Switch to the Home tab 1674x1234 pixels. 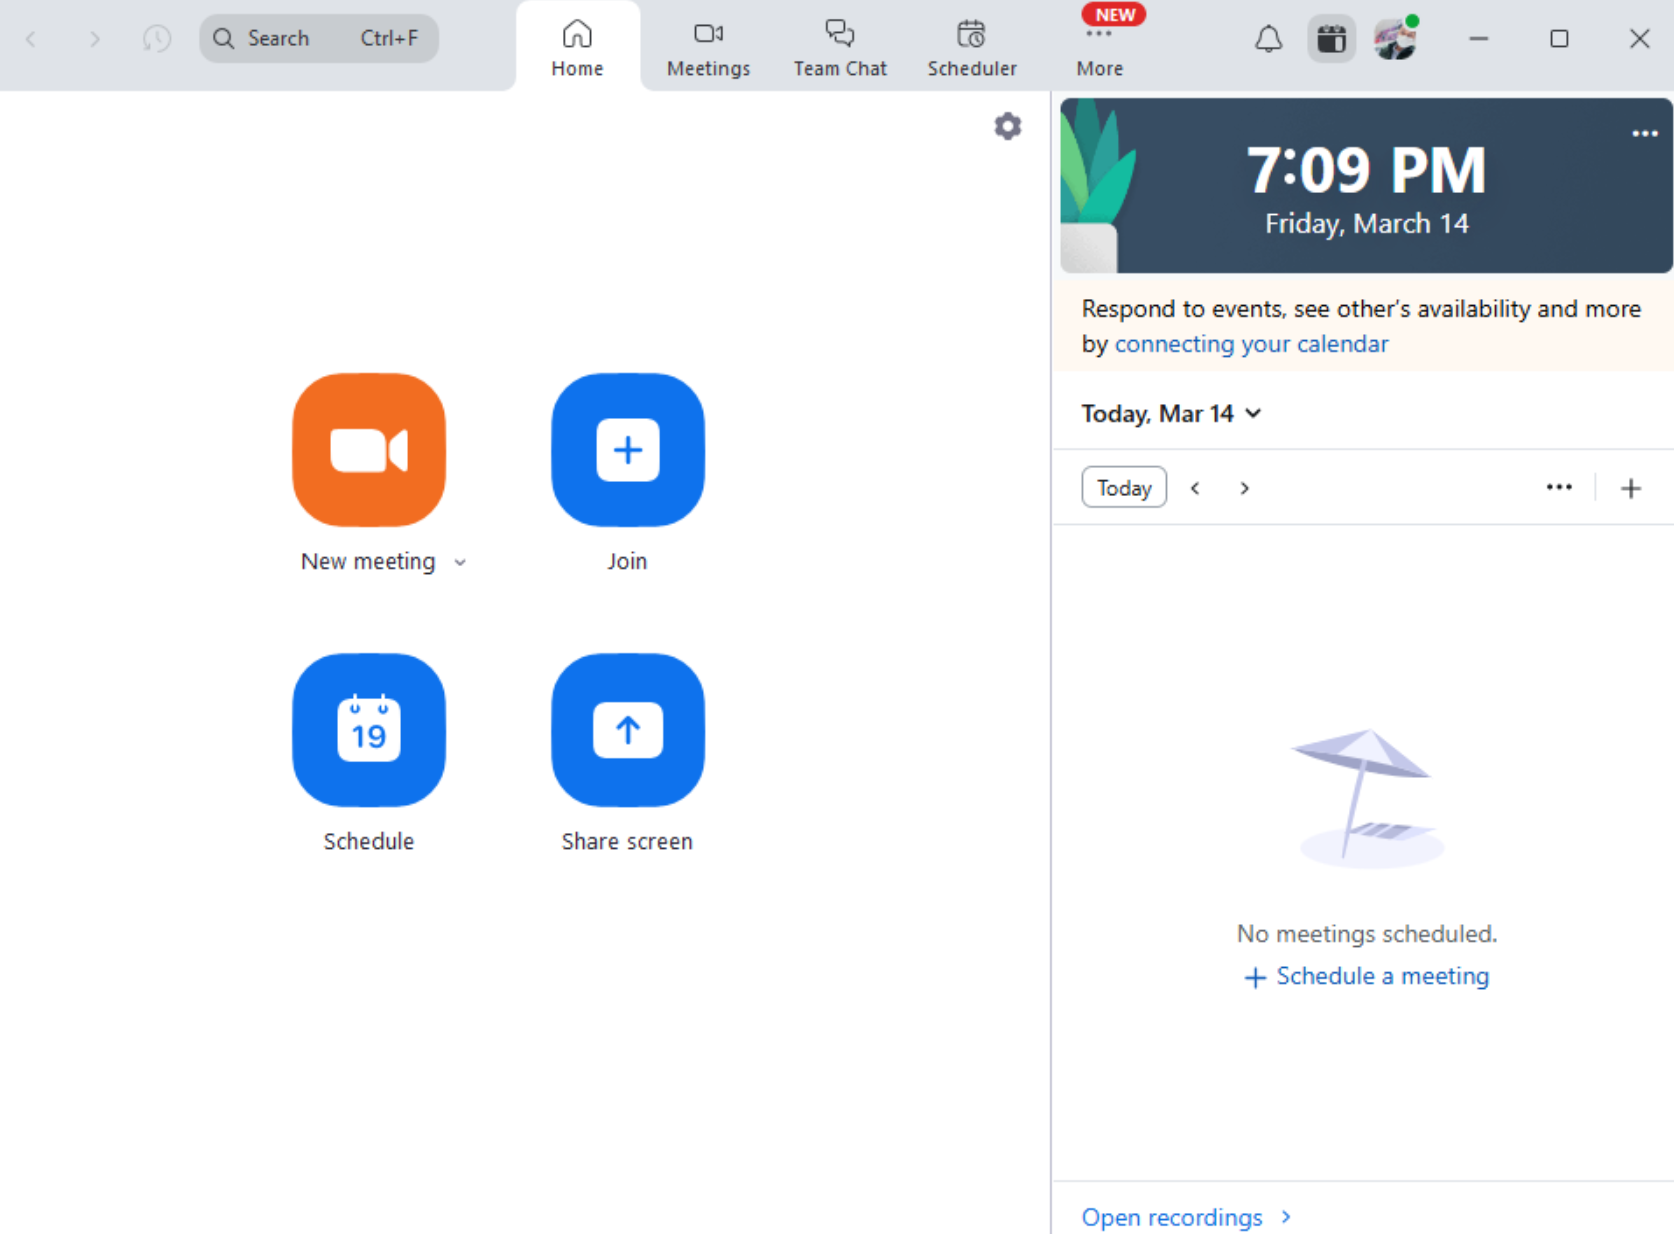pos(578,47)
